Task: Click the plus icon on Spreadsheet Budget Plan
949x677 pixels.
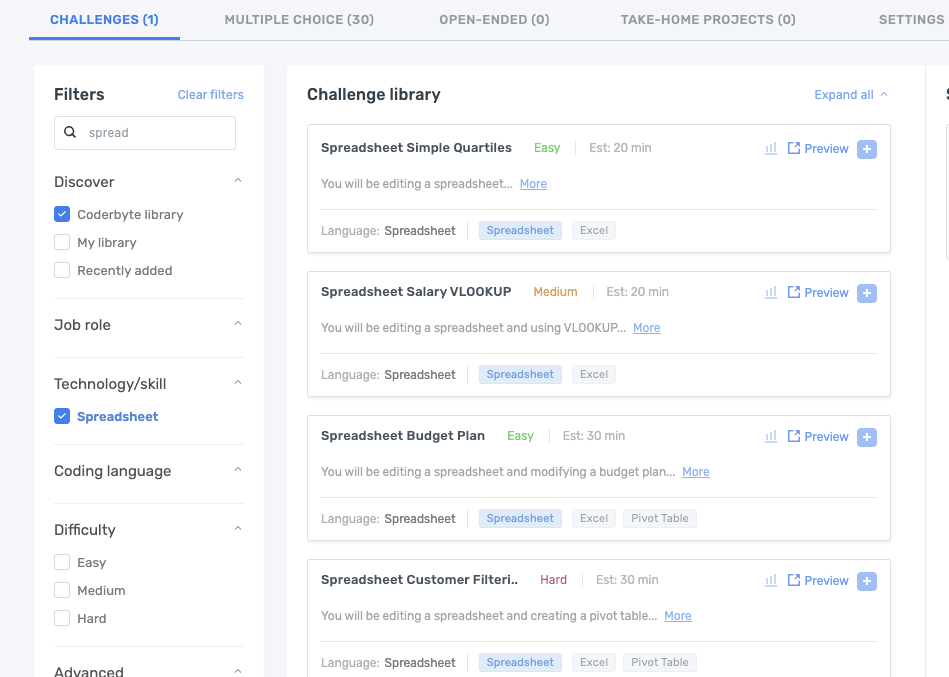Action: [867, 436]
